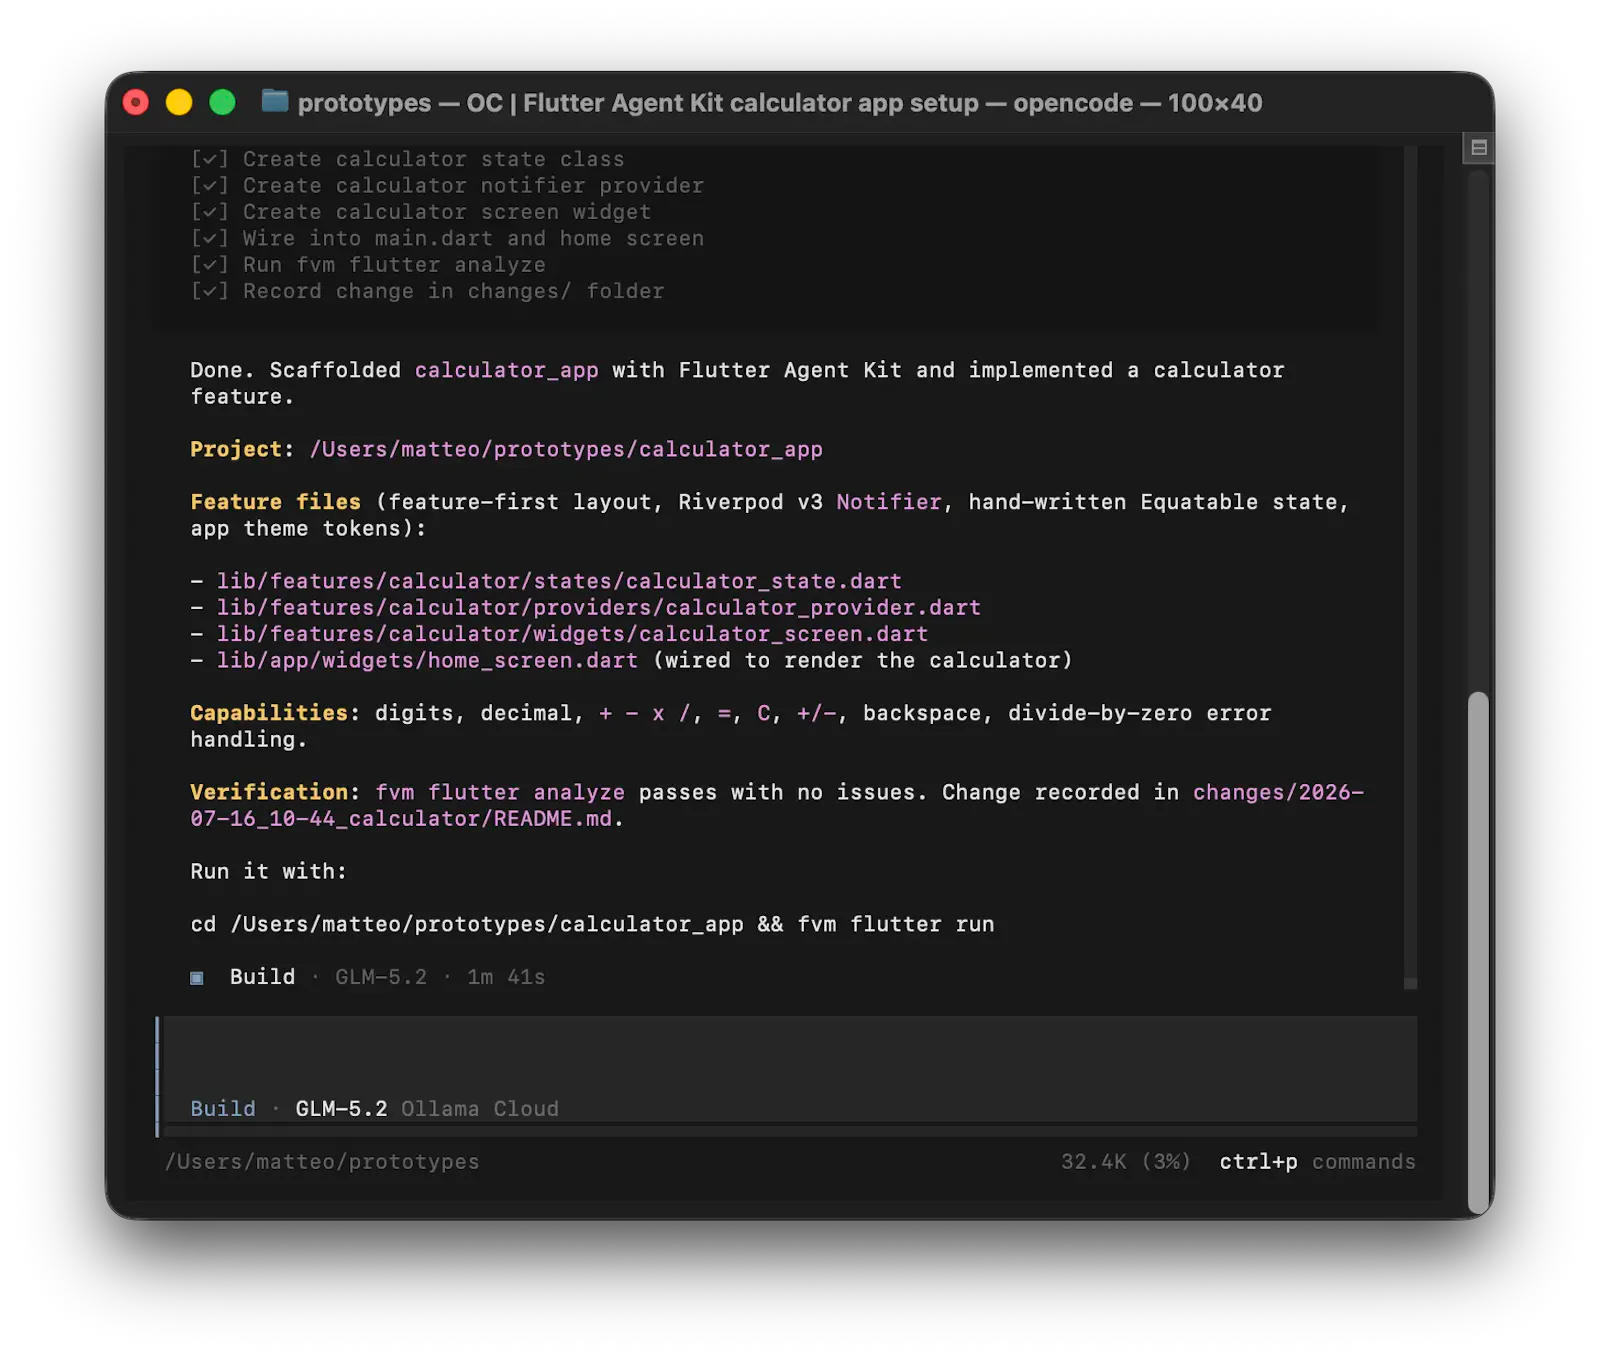Viewport: 1600px width, 1359px height.
Task: Click the 'Create calculator state class' checkbox
Action: 210,159
